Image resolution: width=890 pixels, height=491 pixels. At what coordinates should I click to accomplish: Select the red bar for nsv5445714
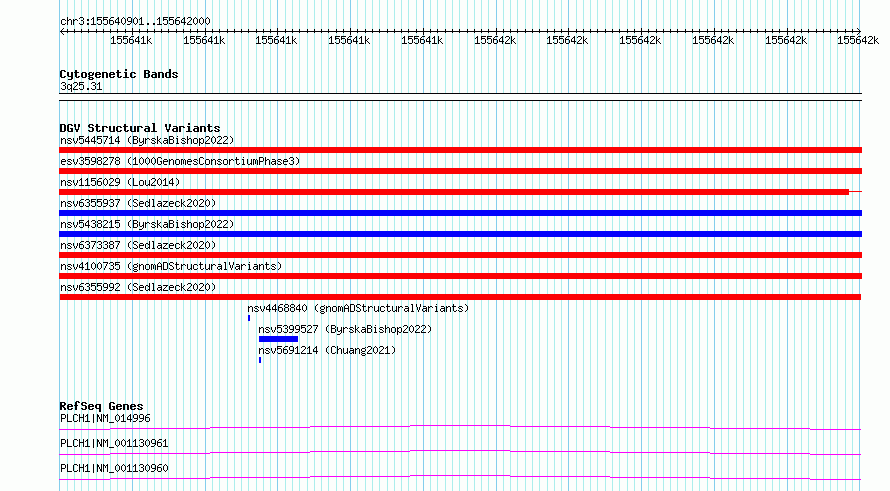pyautogui.click(x=460, y=150)
